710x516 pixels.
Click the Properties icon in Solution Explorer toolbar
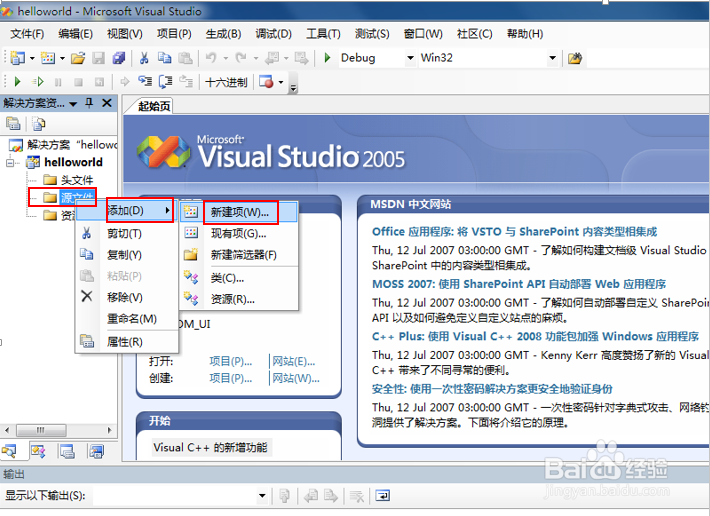13,123
